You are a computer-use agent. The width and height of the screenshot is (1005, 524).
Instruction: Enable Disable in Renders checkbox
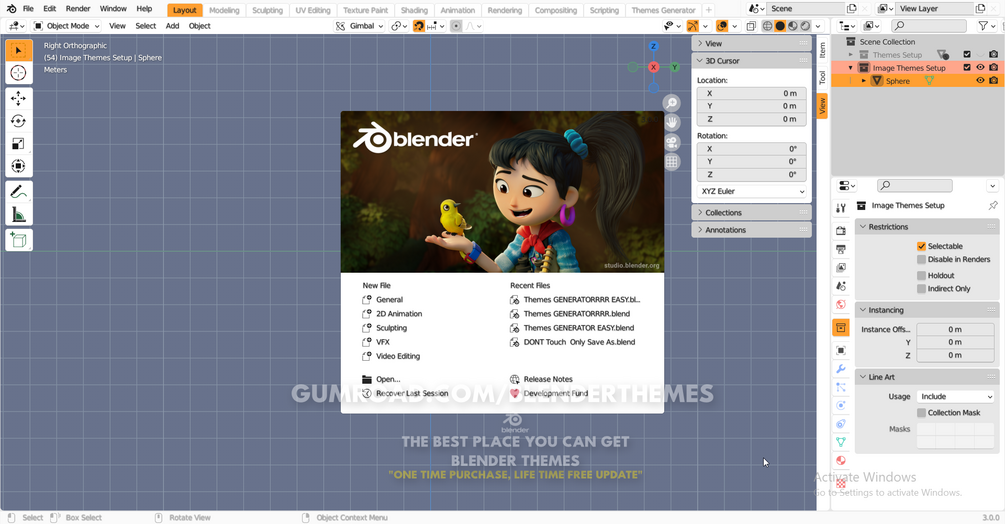pyautogui.click(x=921, y=259)
